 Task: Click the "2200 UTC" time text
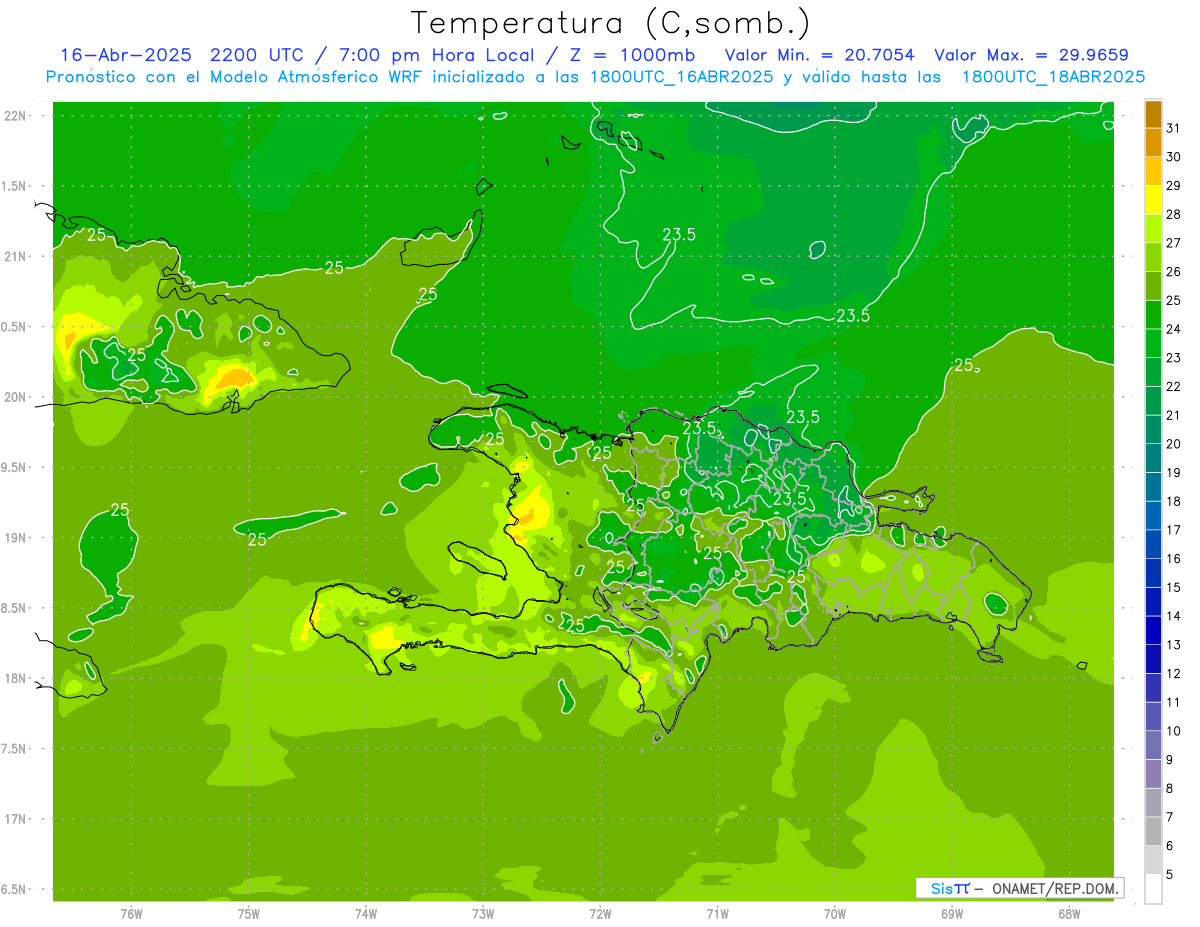(259, 55)
